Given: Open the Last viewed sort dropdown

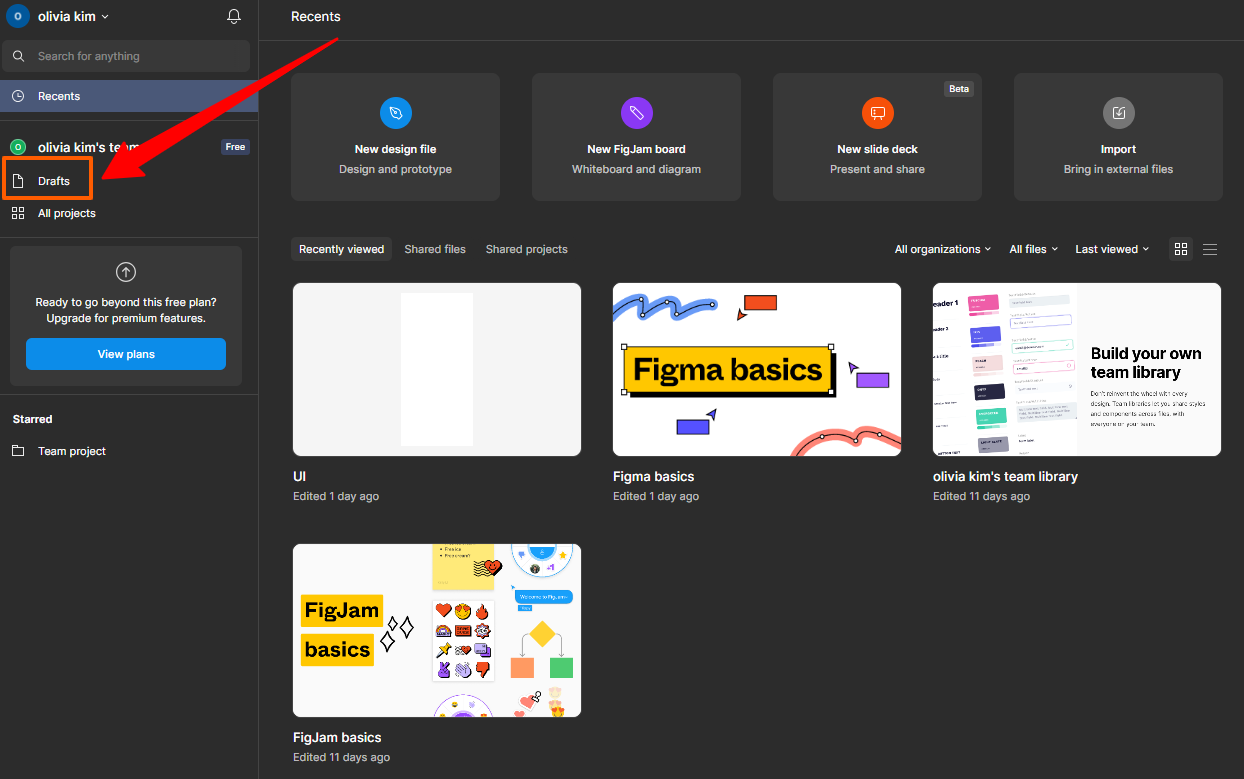Looking at the screenshot, I should [1112, 249].
